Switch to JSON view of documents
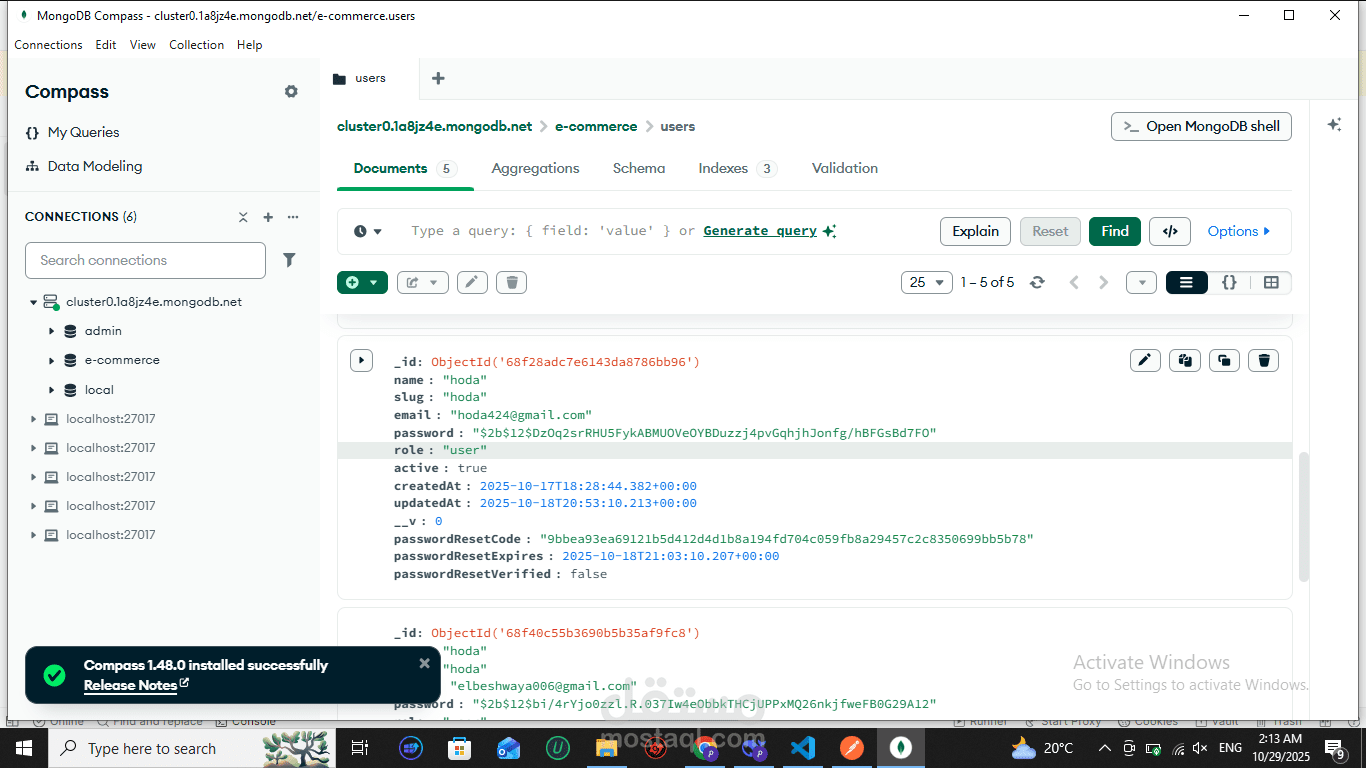This screenshot has width=1366, height=768. [1229, 283]
